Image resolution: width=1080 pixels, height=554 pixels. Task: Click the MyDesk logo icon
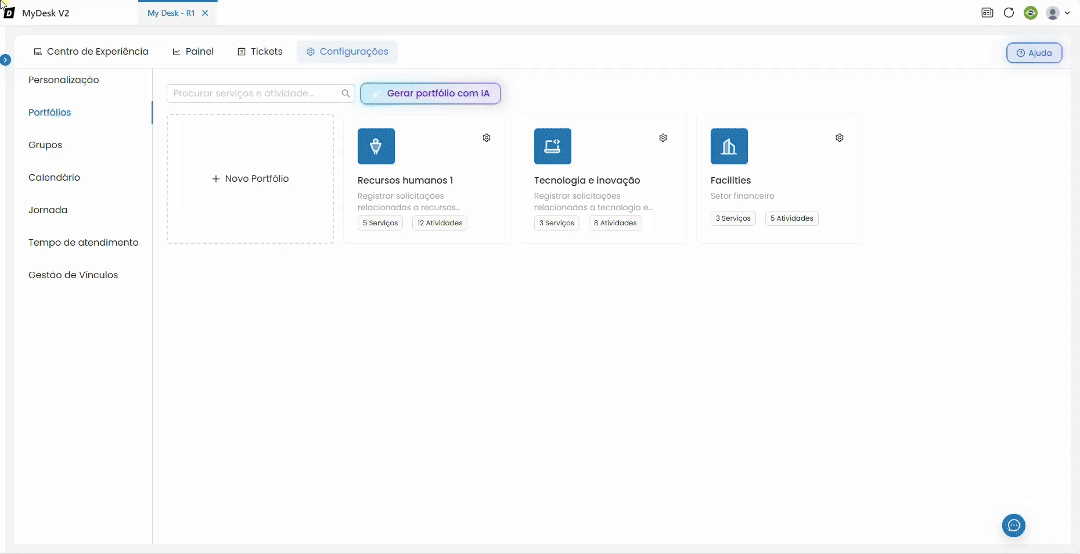coord(10,12)
